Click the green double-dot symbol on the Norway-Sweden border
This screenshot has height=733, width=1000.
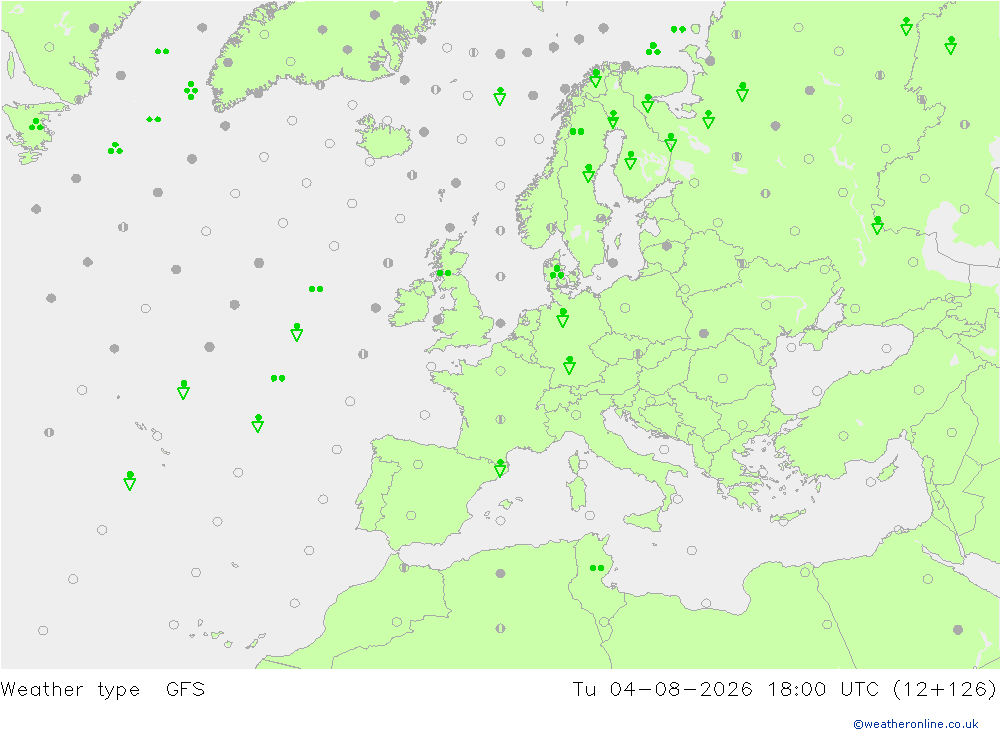tap(577, 131)
